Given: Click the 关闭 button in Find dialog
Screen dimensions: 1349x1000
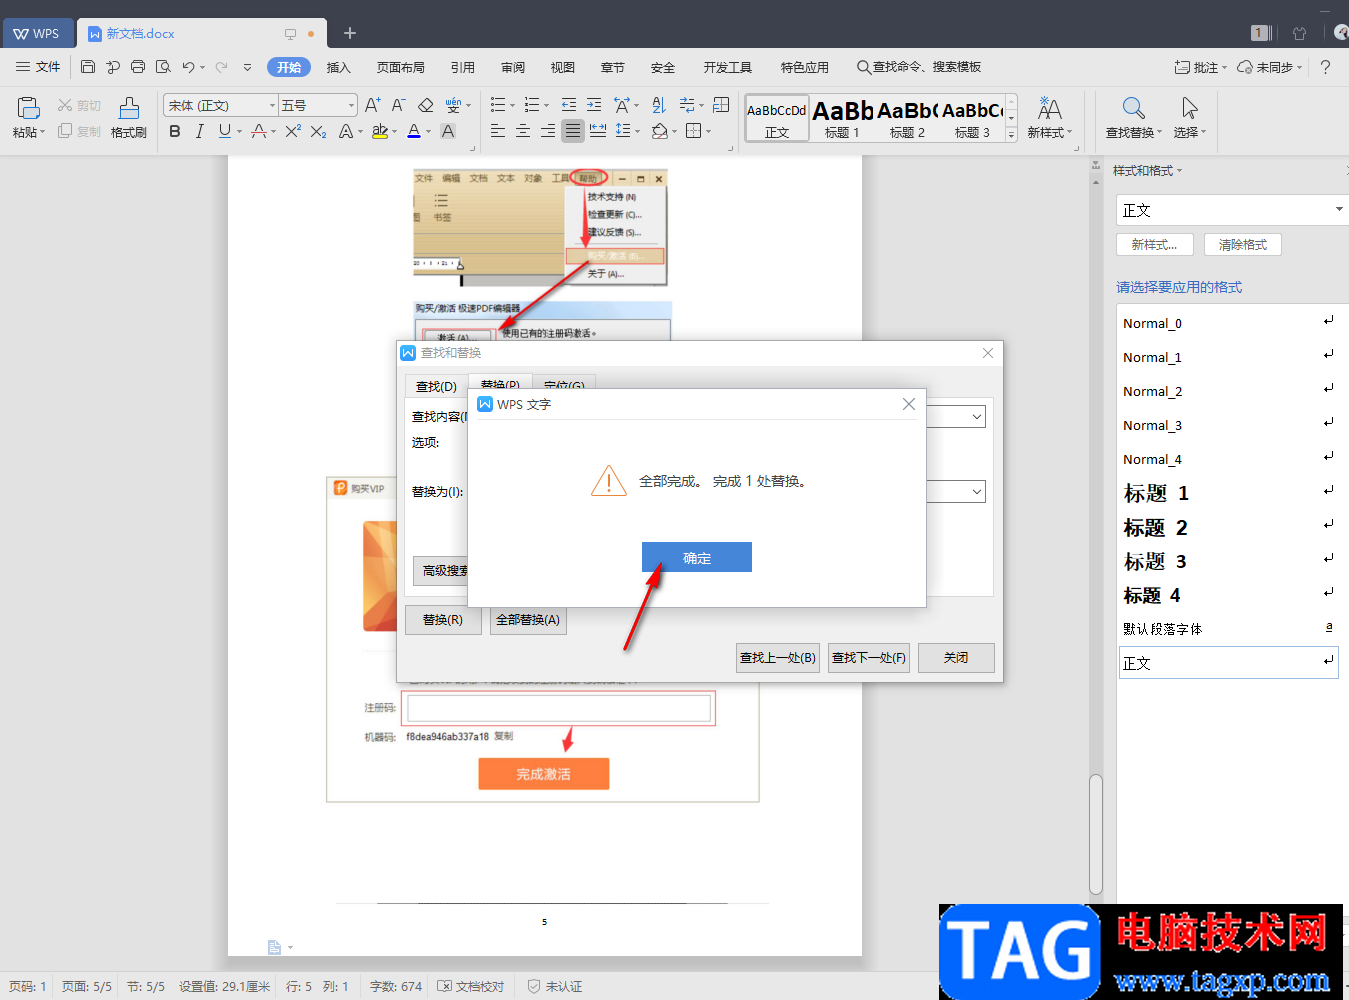Looking at the screenshot, I should (956, 658).
